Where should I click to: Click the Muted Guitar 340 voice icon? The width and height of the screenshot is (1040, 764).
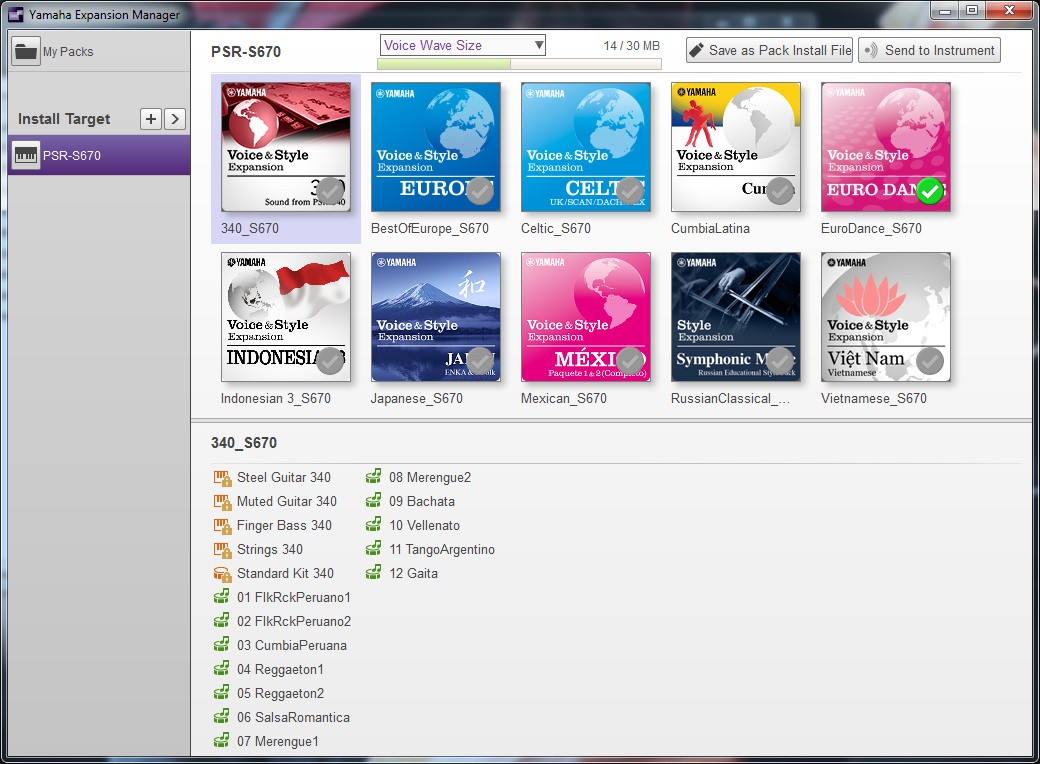tap(222, 501)
